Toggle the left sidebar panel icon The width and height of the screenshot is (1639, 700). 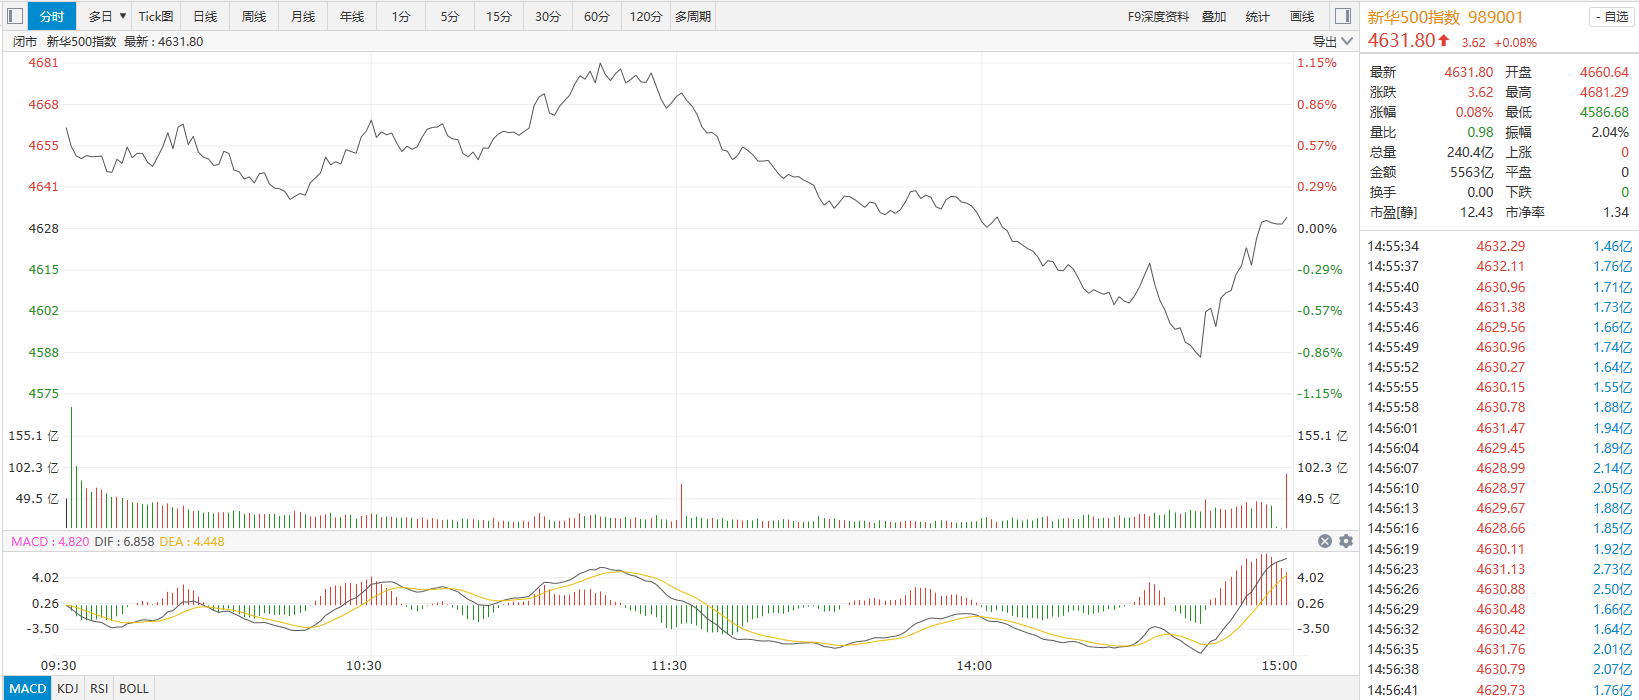(15, 16)
